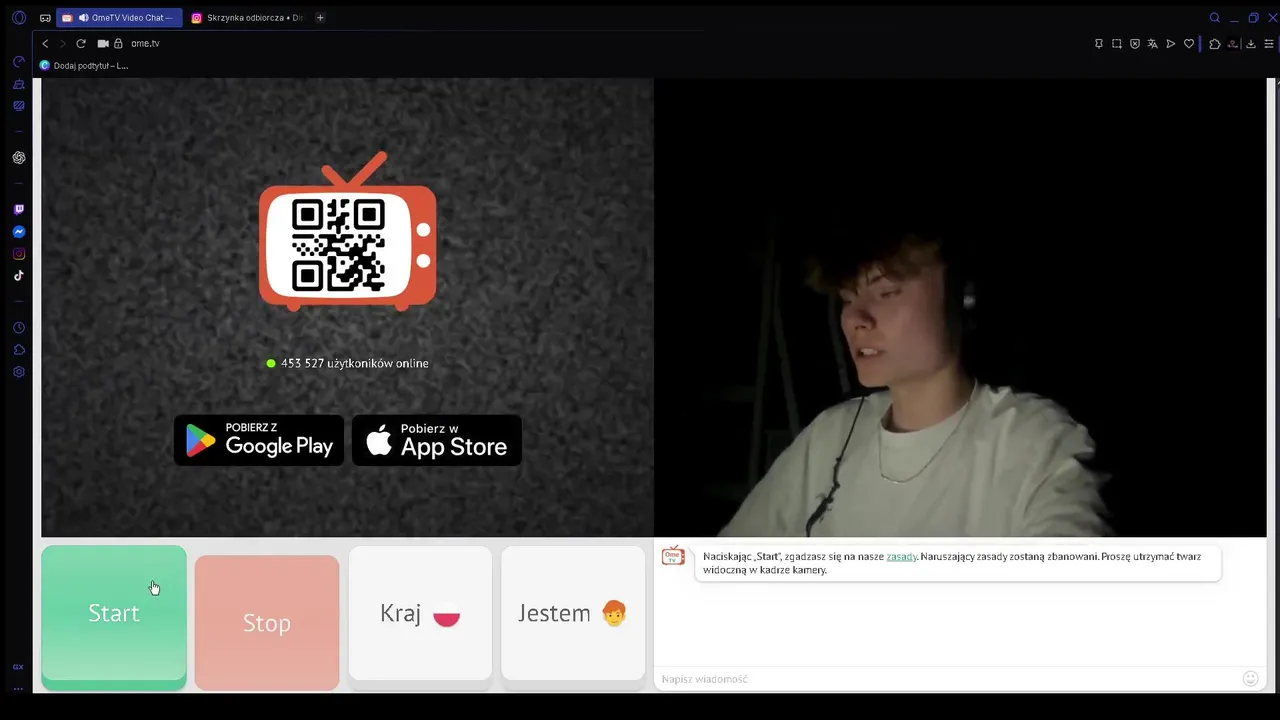Open the 'Dodaj podtytuł' bookmark
Viewport: 1280px width, 720px height.
84,66
